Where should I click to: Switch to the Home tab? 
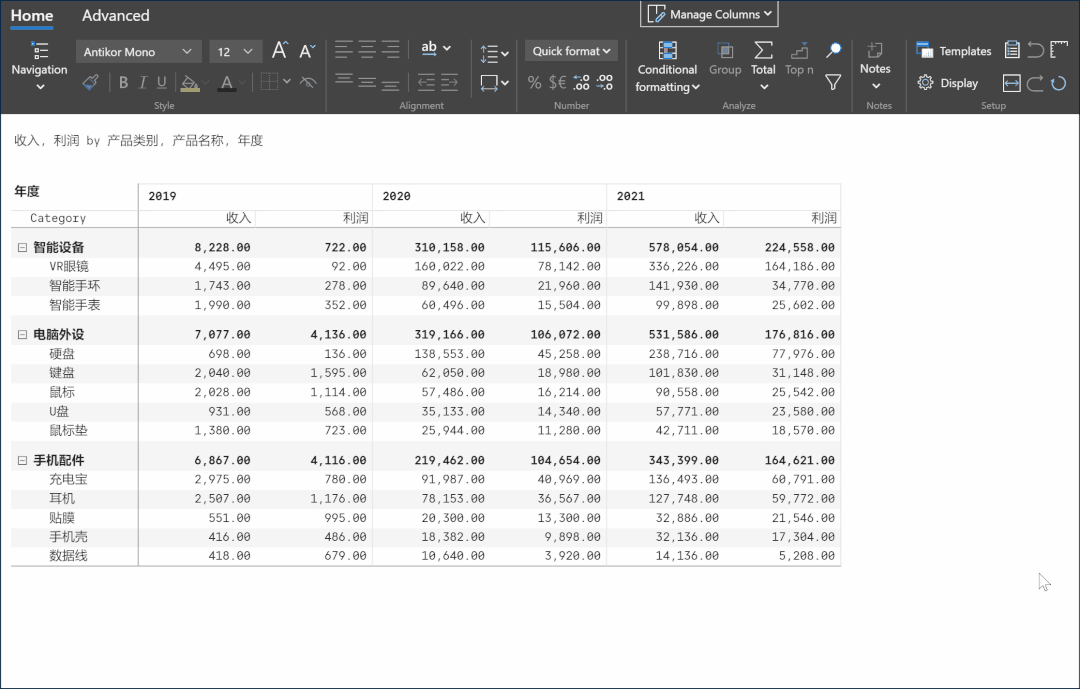click(x=32, y=15)
